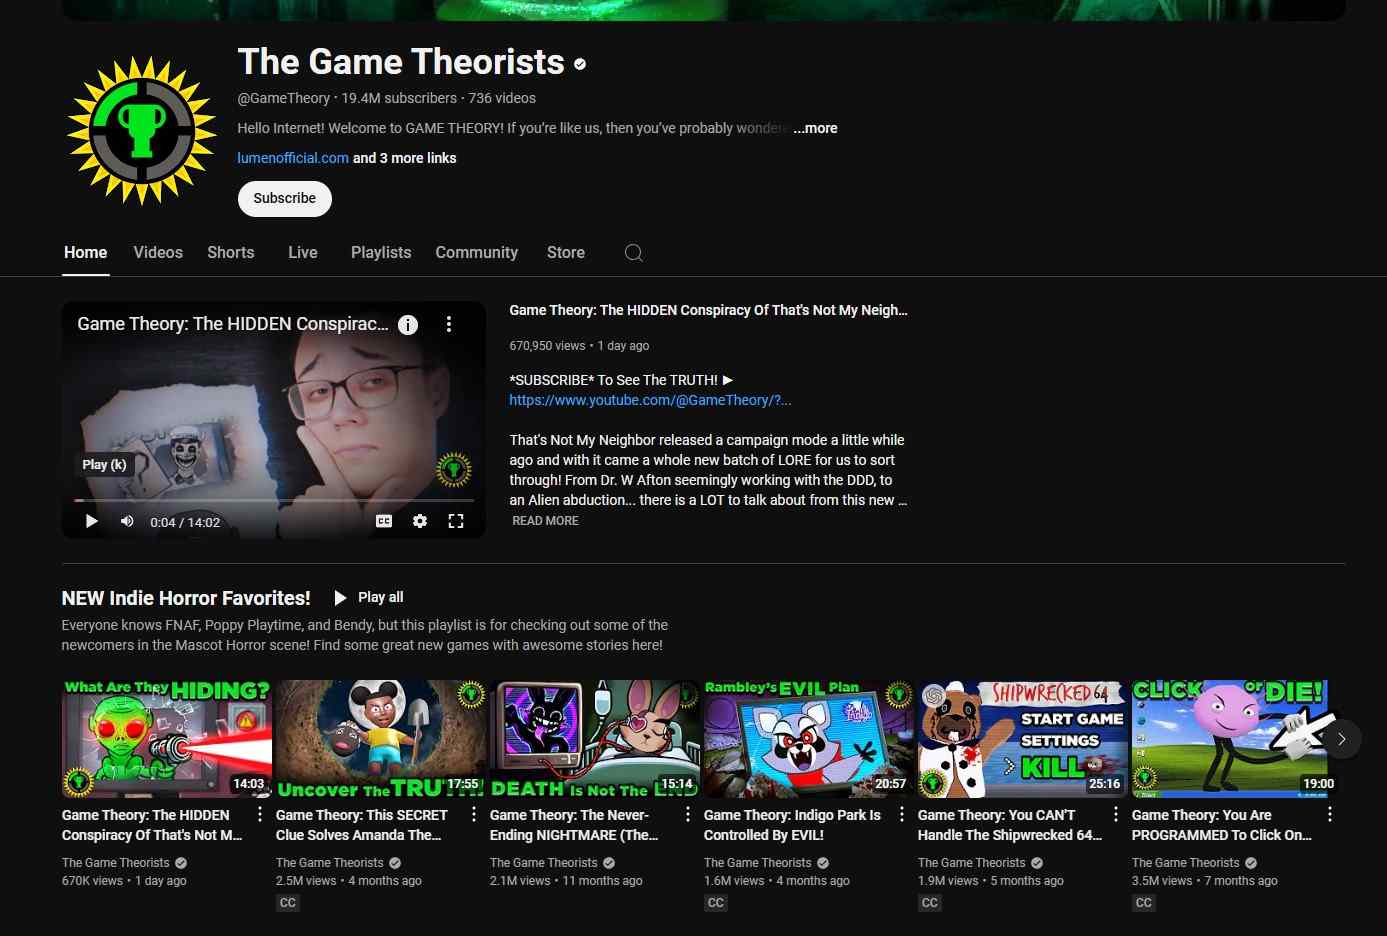The height and width of the screenshot is (936, 1387).
Task: Open the Shipwrecked 64 video thumbnail
Action: pyautogui.click(x=1022, y=739)
